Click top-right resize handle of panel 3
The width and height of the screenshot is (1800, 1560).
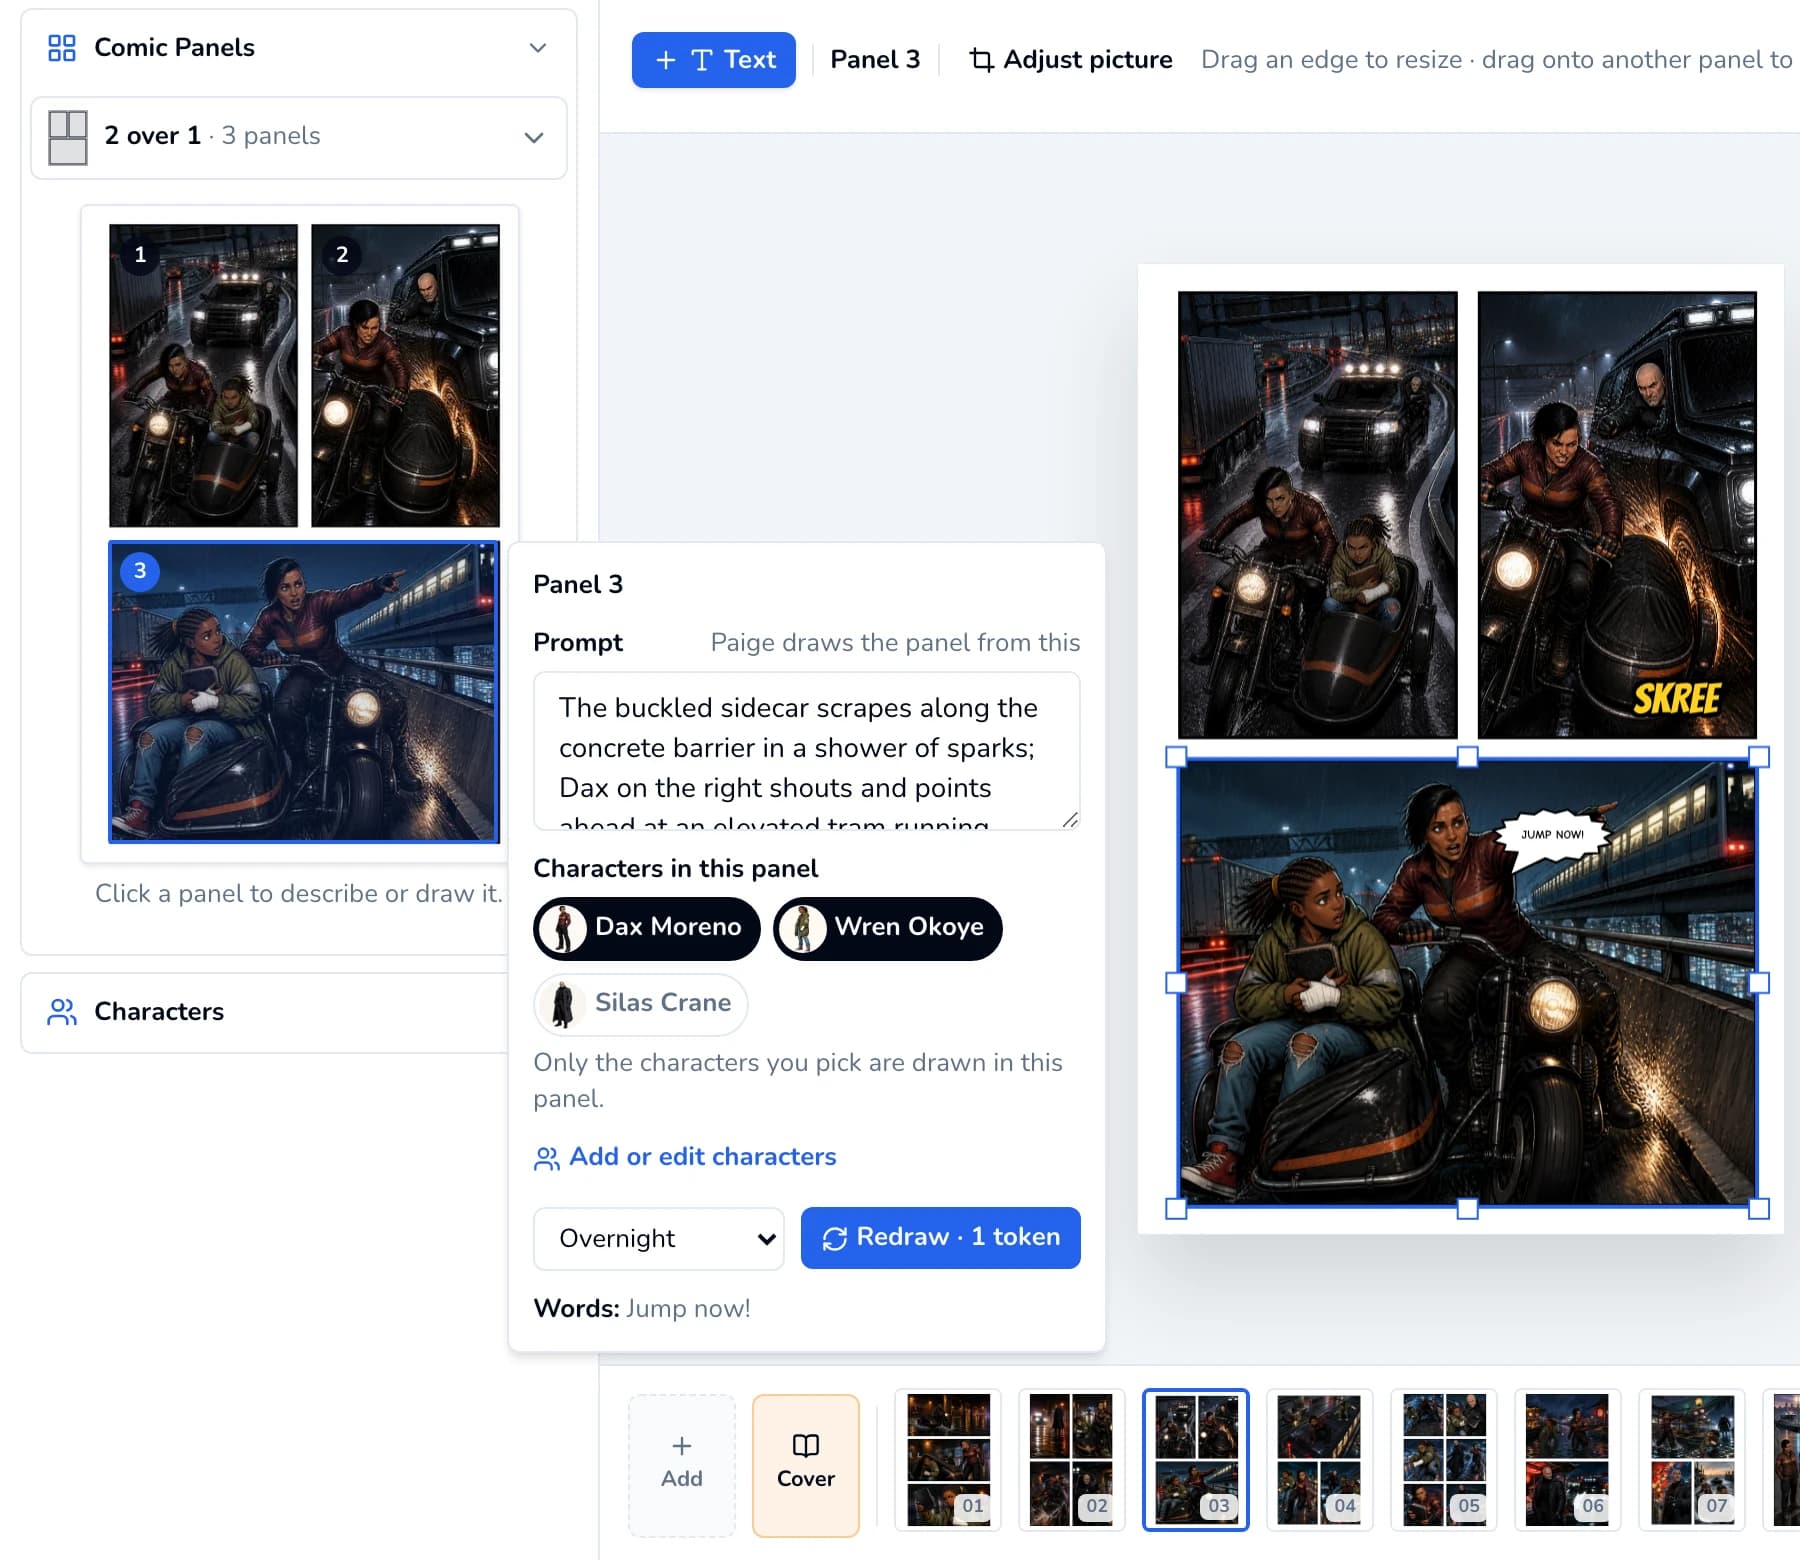(x=1759, y=757)
